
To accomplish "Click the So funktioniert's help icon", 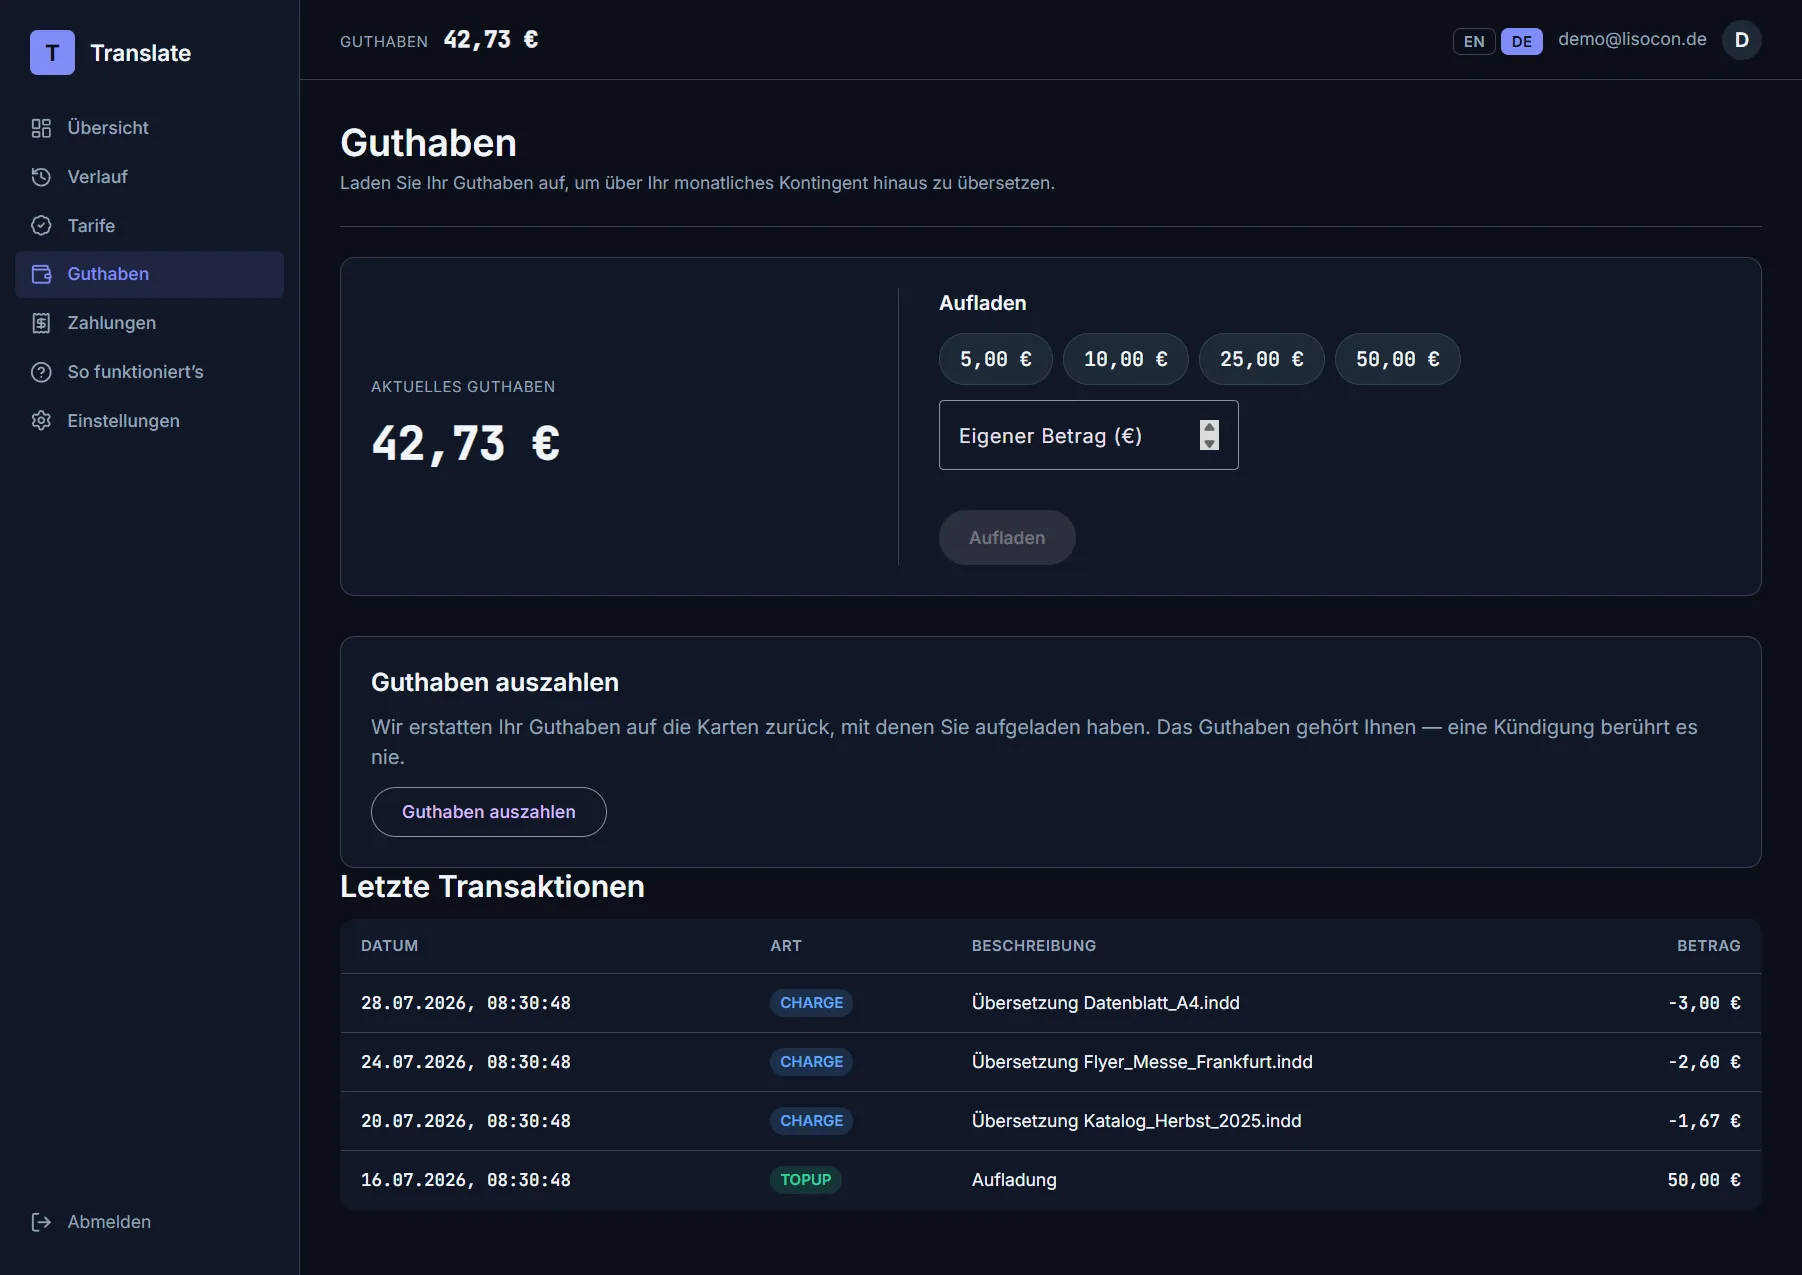I will [x=41, y=372].
